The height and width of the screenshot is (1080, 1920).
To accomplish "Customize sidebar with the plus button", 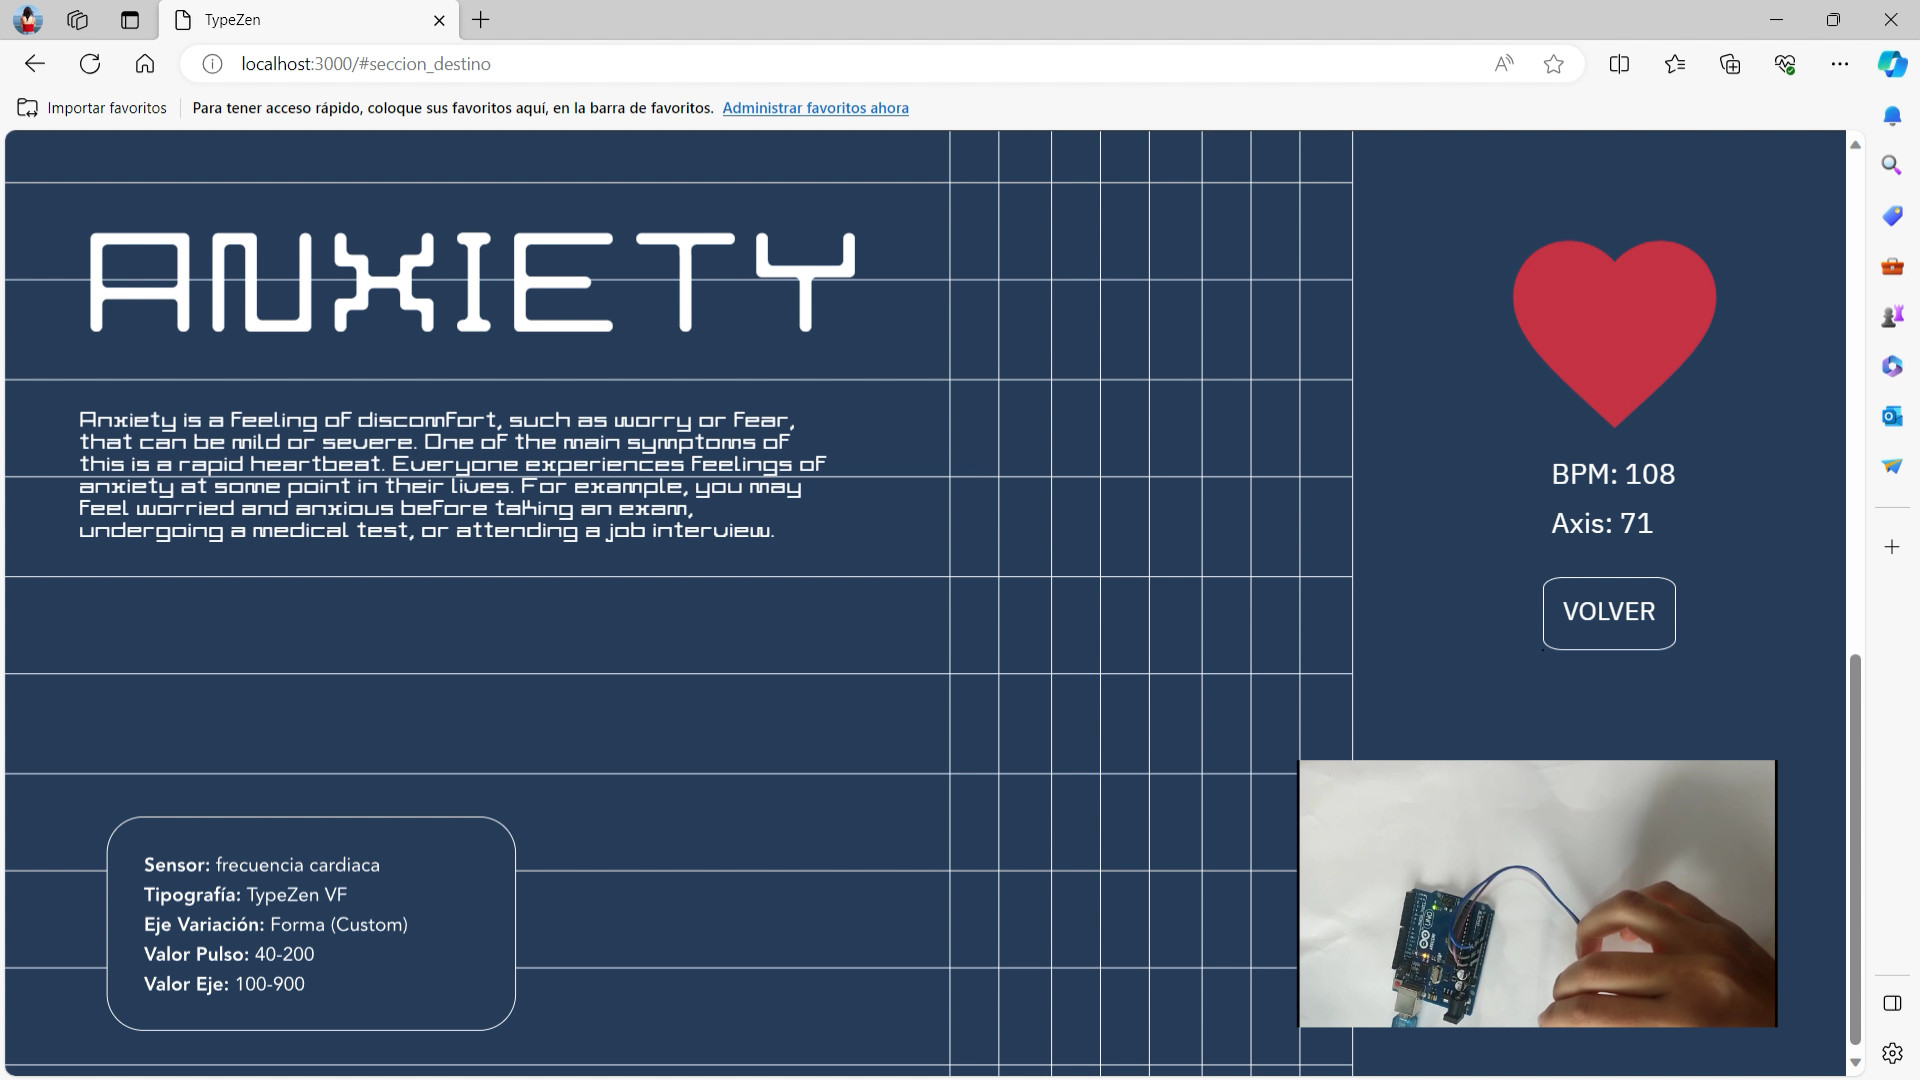I will point(1892,546).
